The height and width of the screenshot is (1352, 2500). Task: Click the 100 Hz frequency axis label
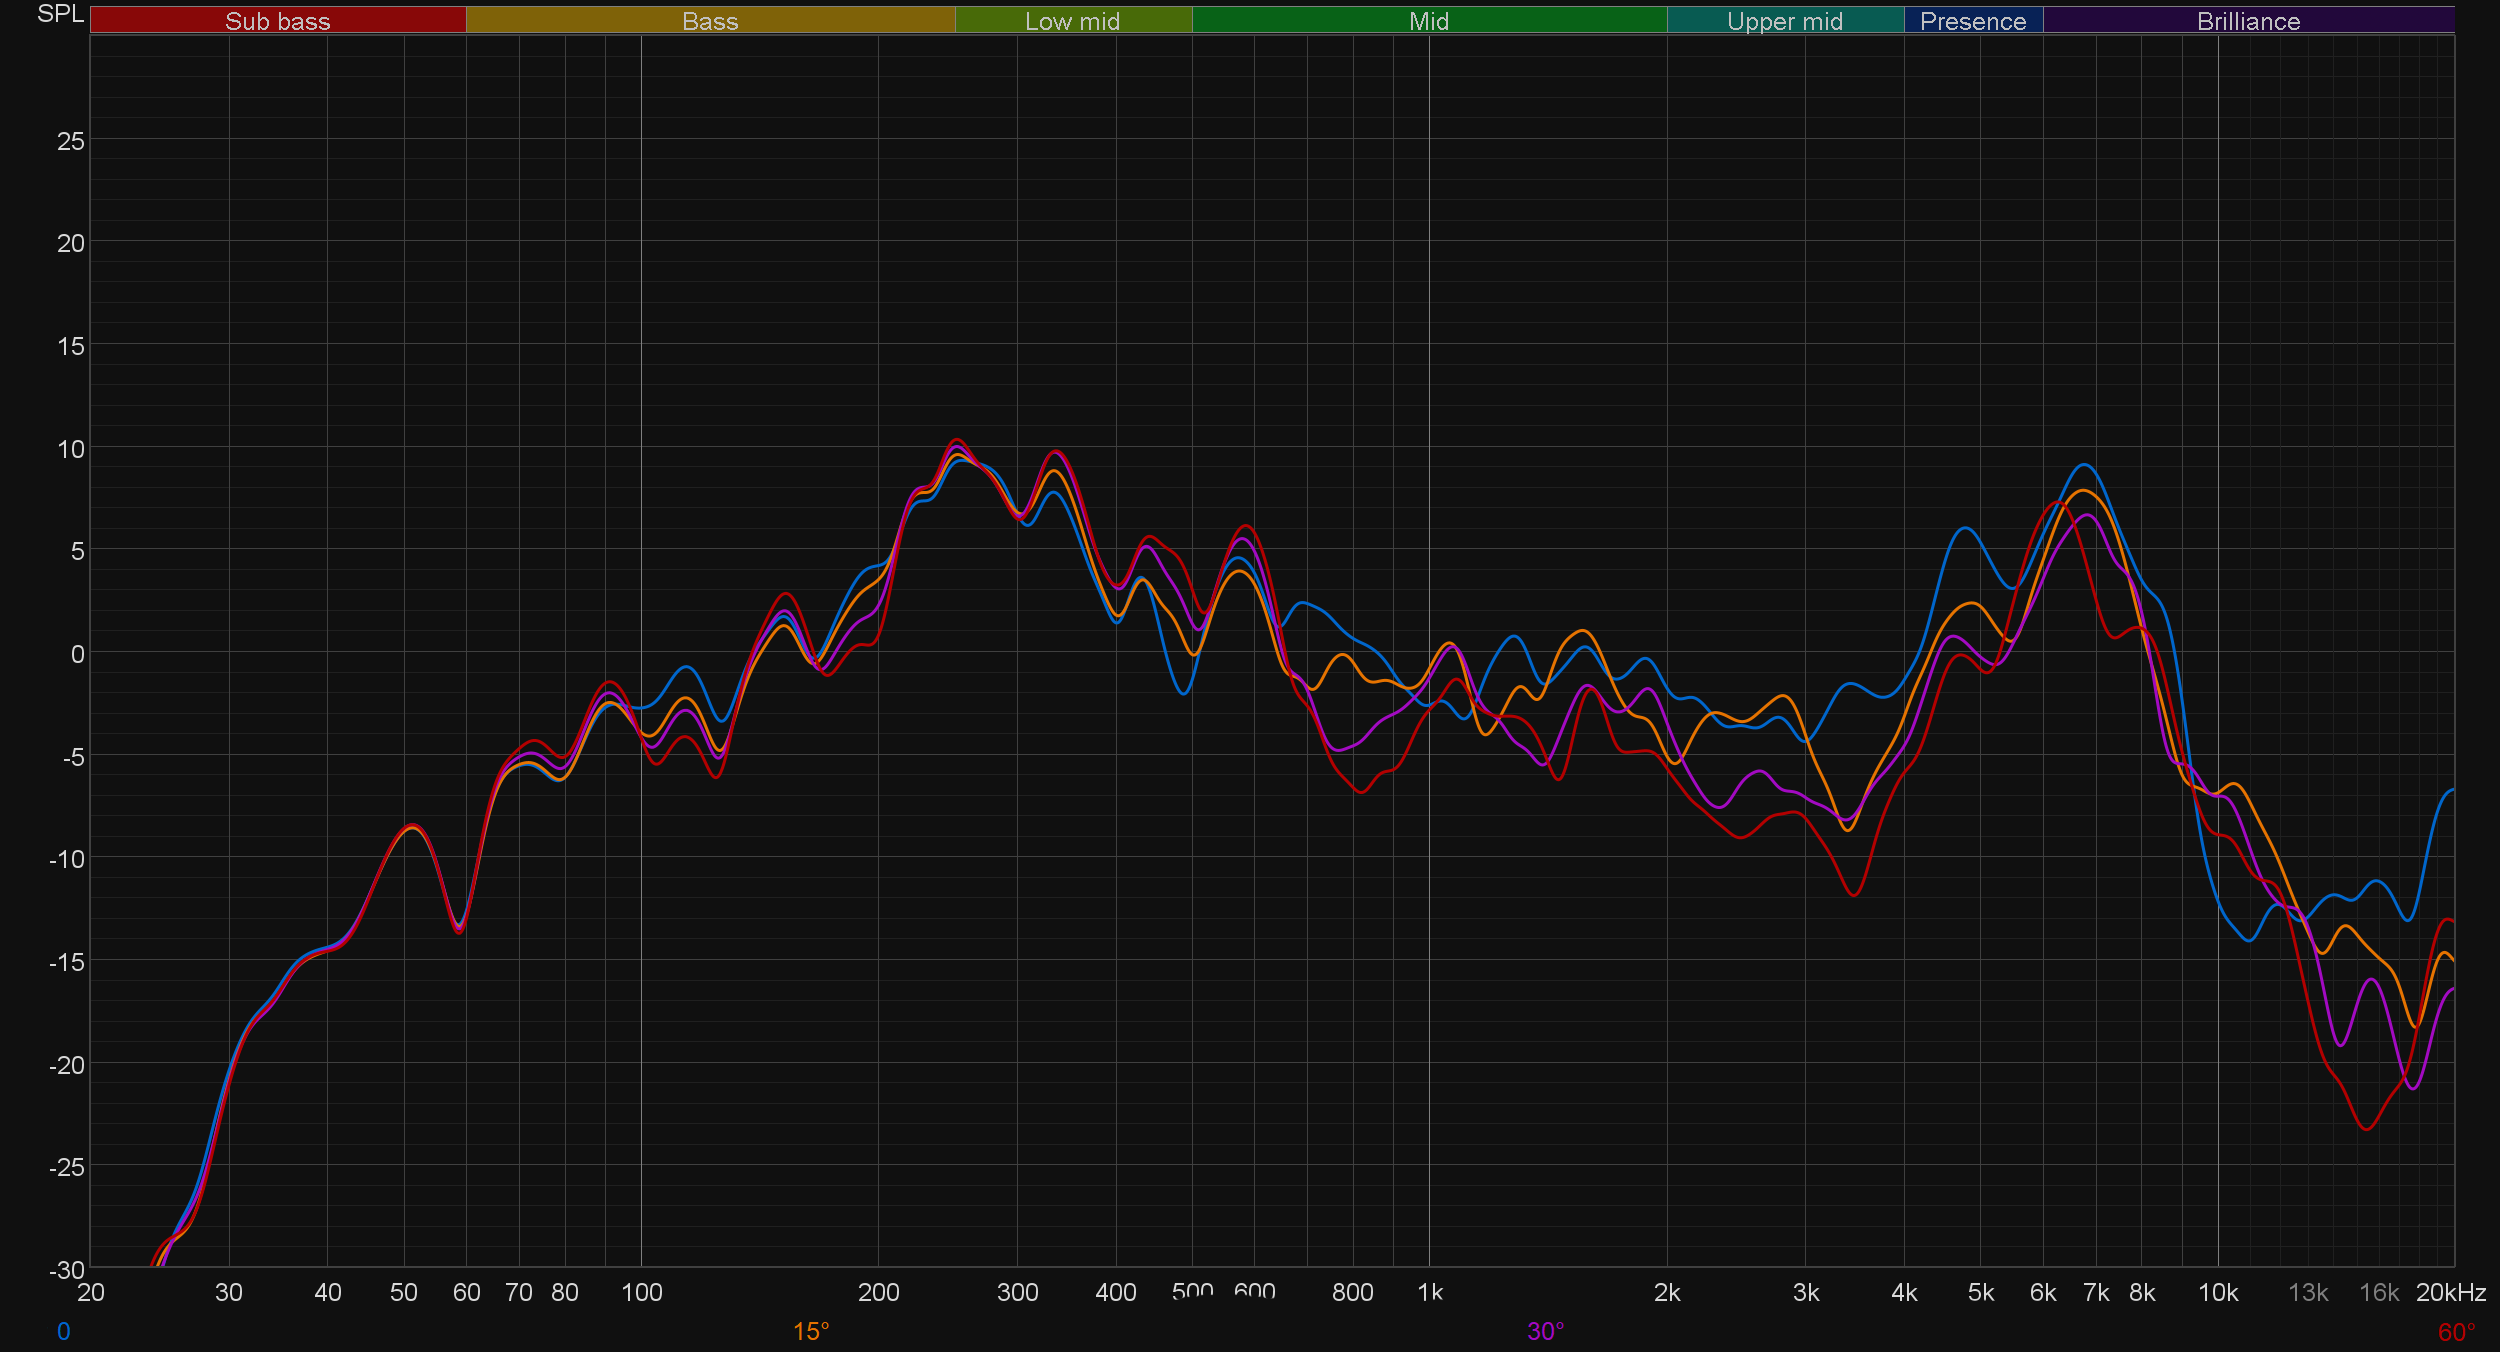641,1292
